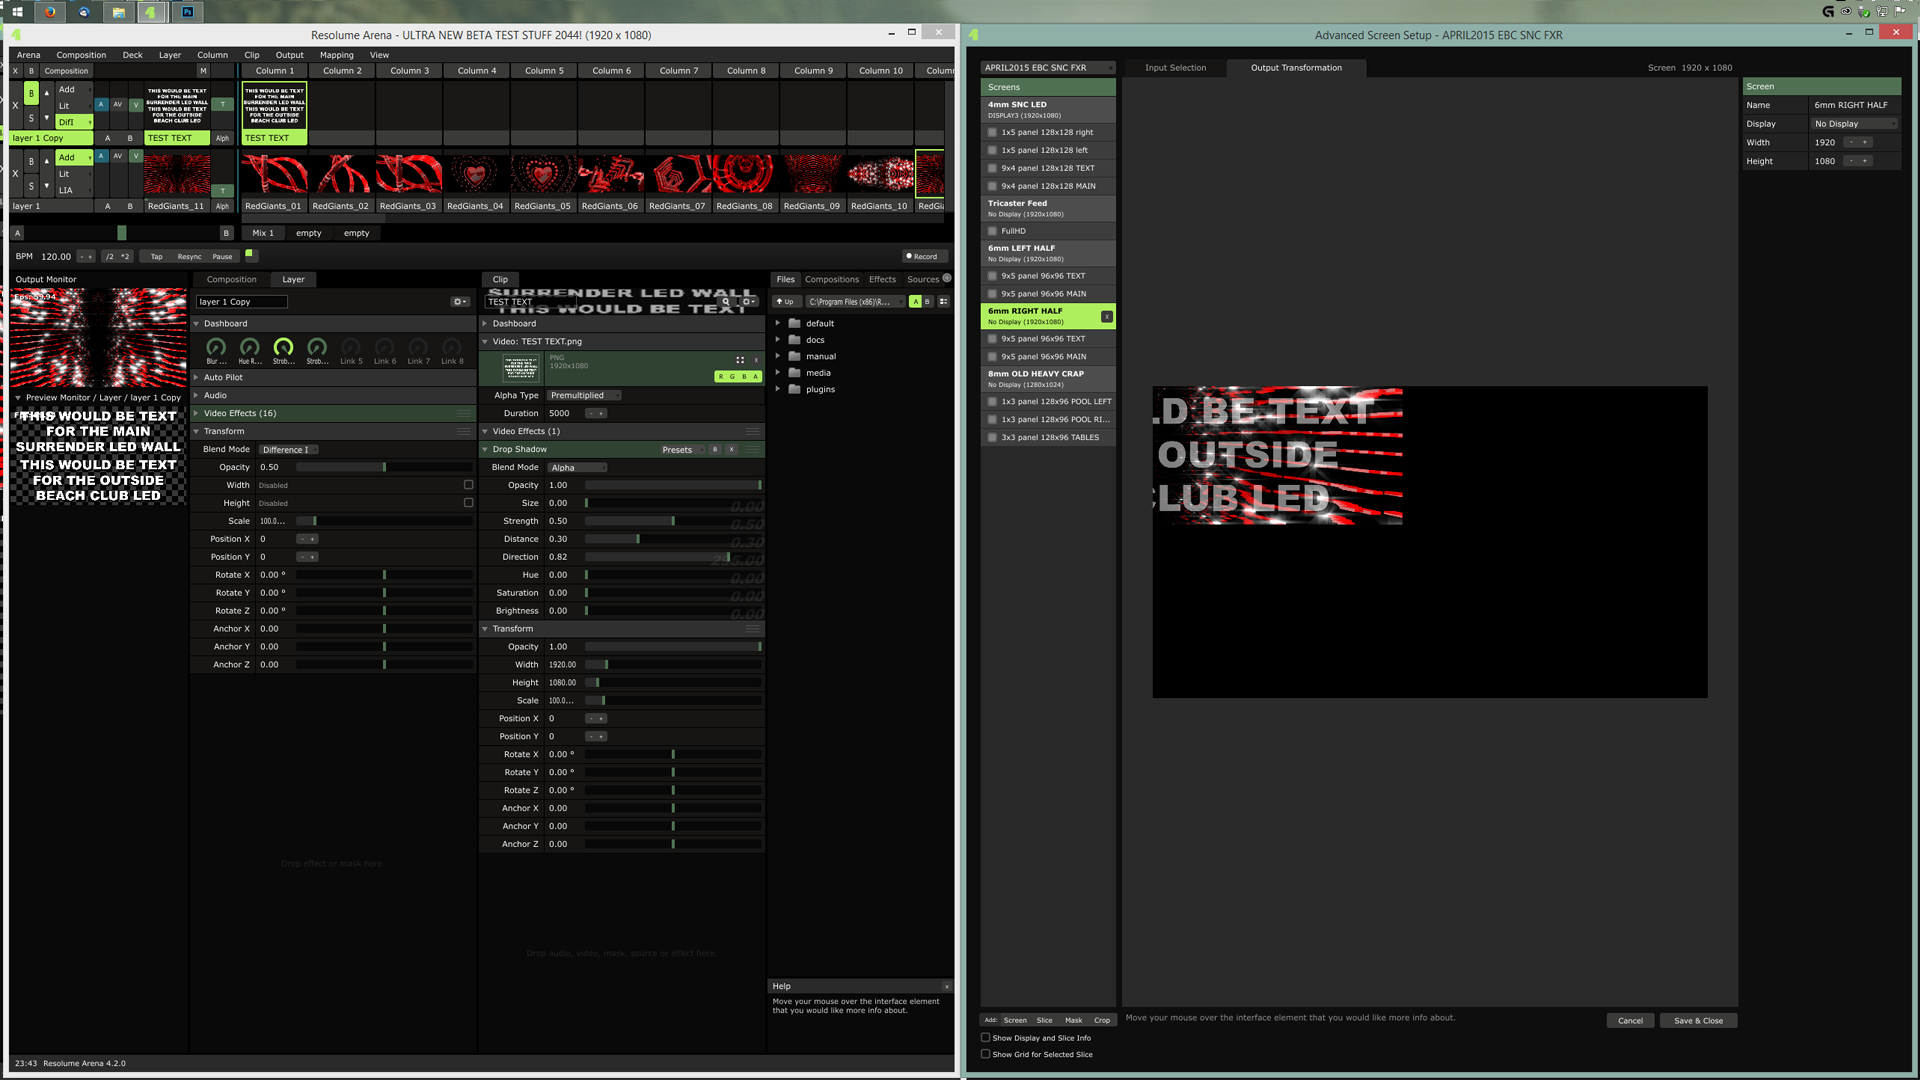Clear the composition with the X button

tap(15, 71)
